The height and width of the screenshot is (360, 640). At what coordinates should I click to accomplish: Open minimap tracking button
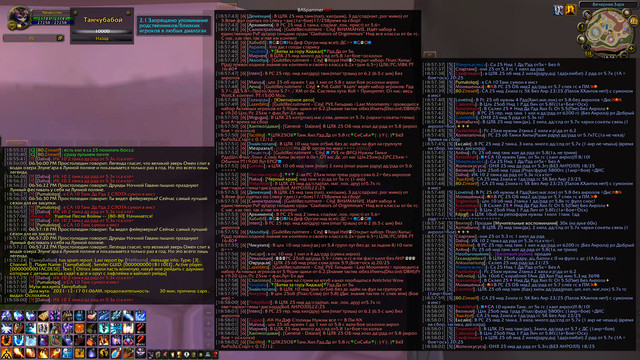[x=587, y=15]
